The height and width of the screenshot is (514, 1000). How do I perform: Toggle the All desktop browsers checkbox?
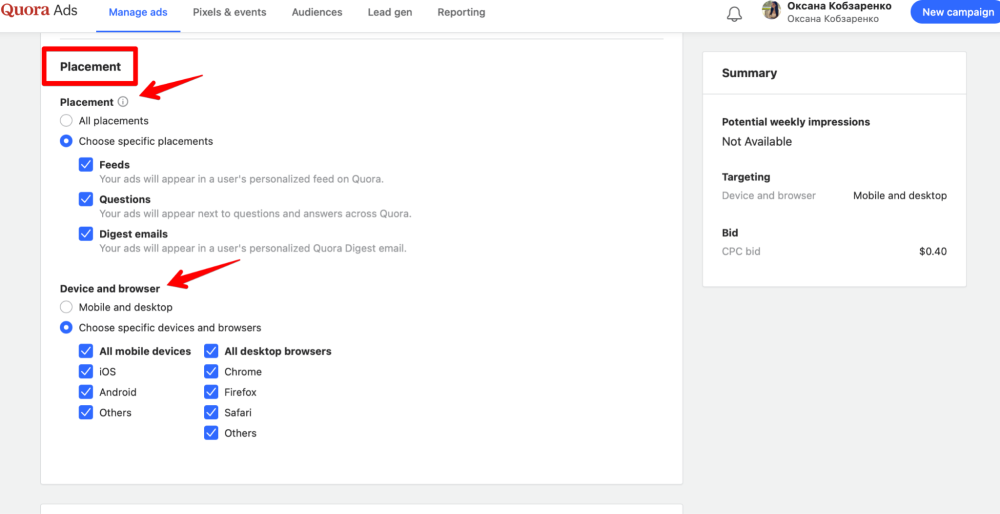coord(211,351)
